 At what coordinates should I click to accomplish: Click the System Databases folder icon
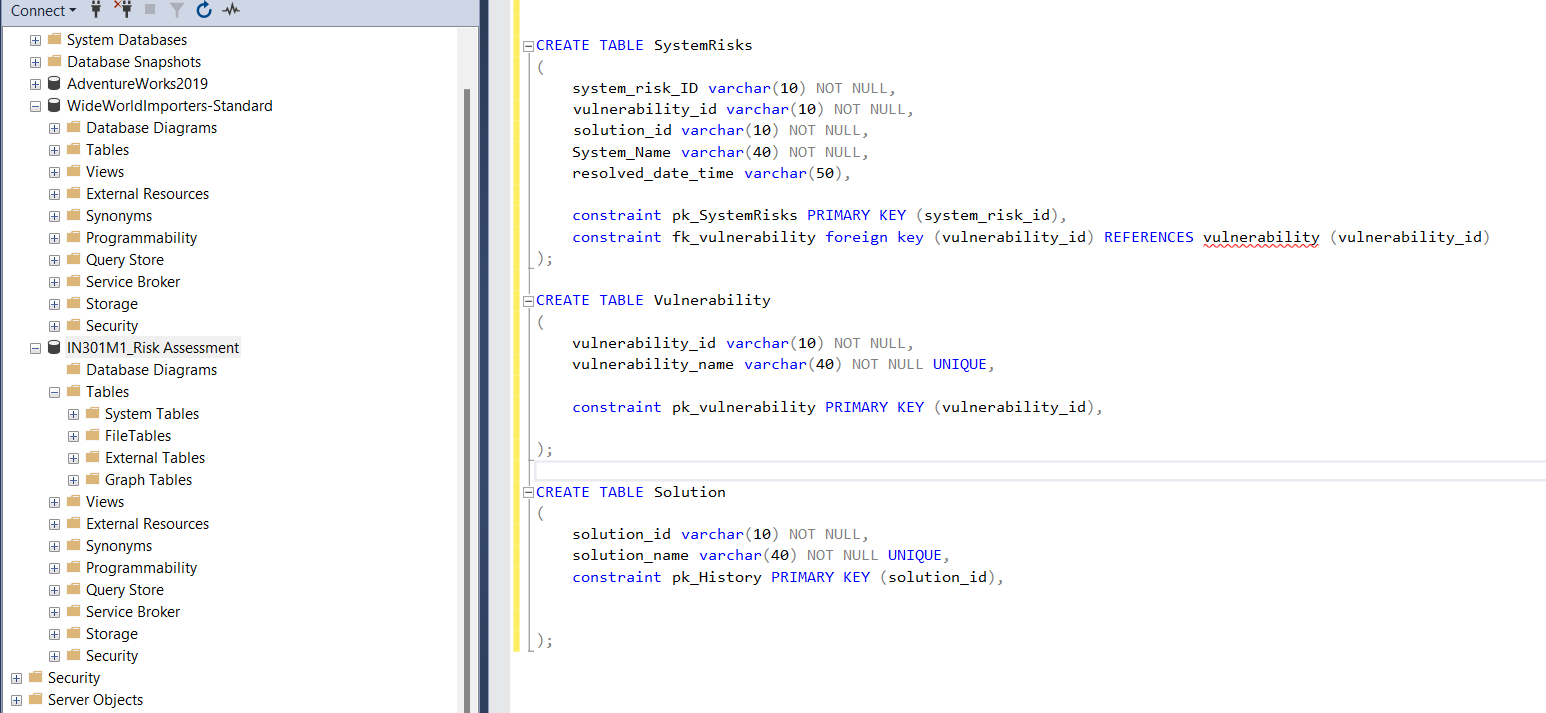point(53,39)
